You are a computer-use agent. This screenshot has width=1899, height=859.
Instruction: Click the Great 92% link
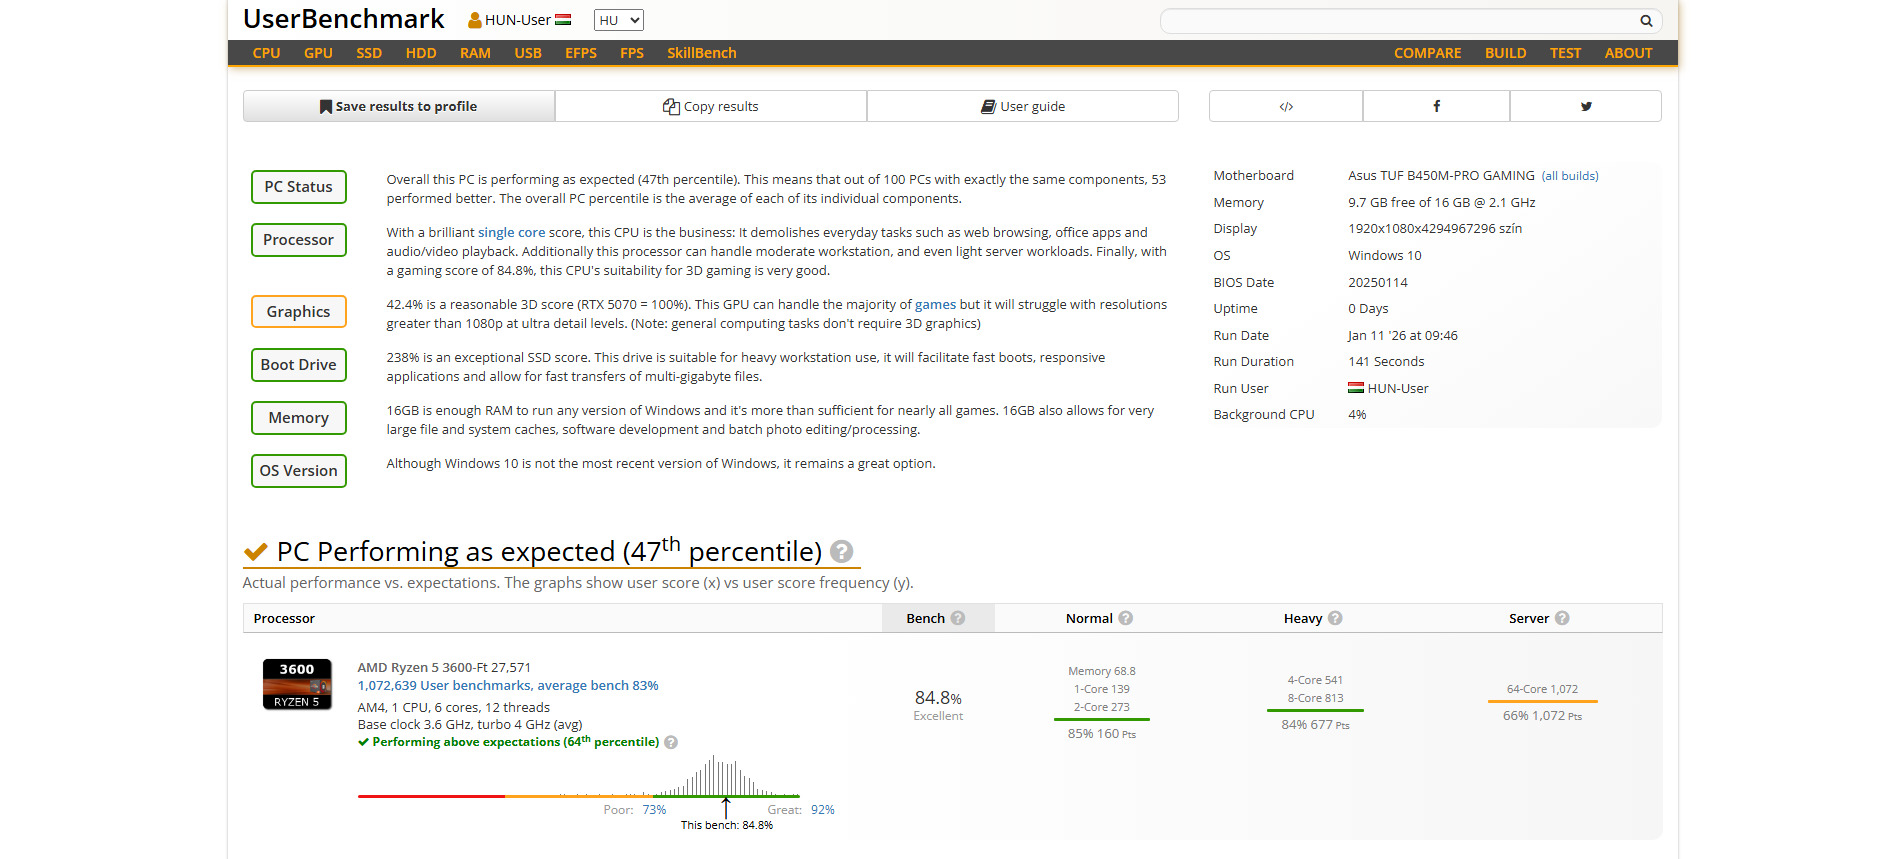(822, 810)
